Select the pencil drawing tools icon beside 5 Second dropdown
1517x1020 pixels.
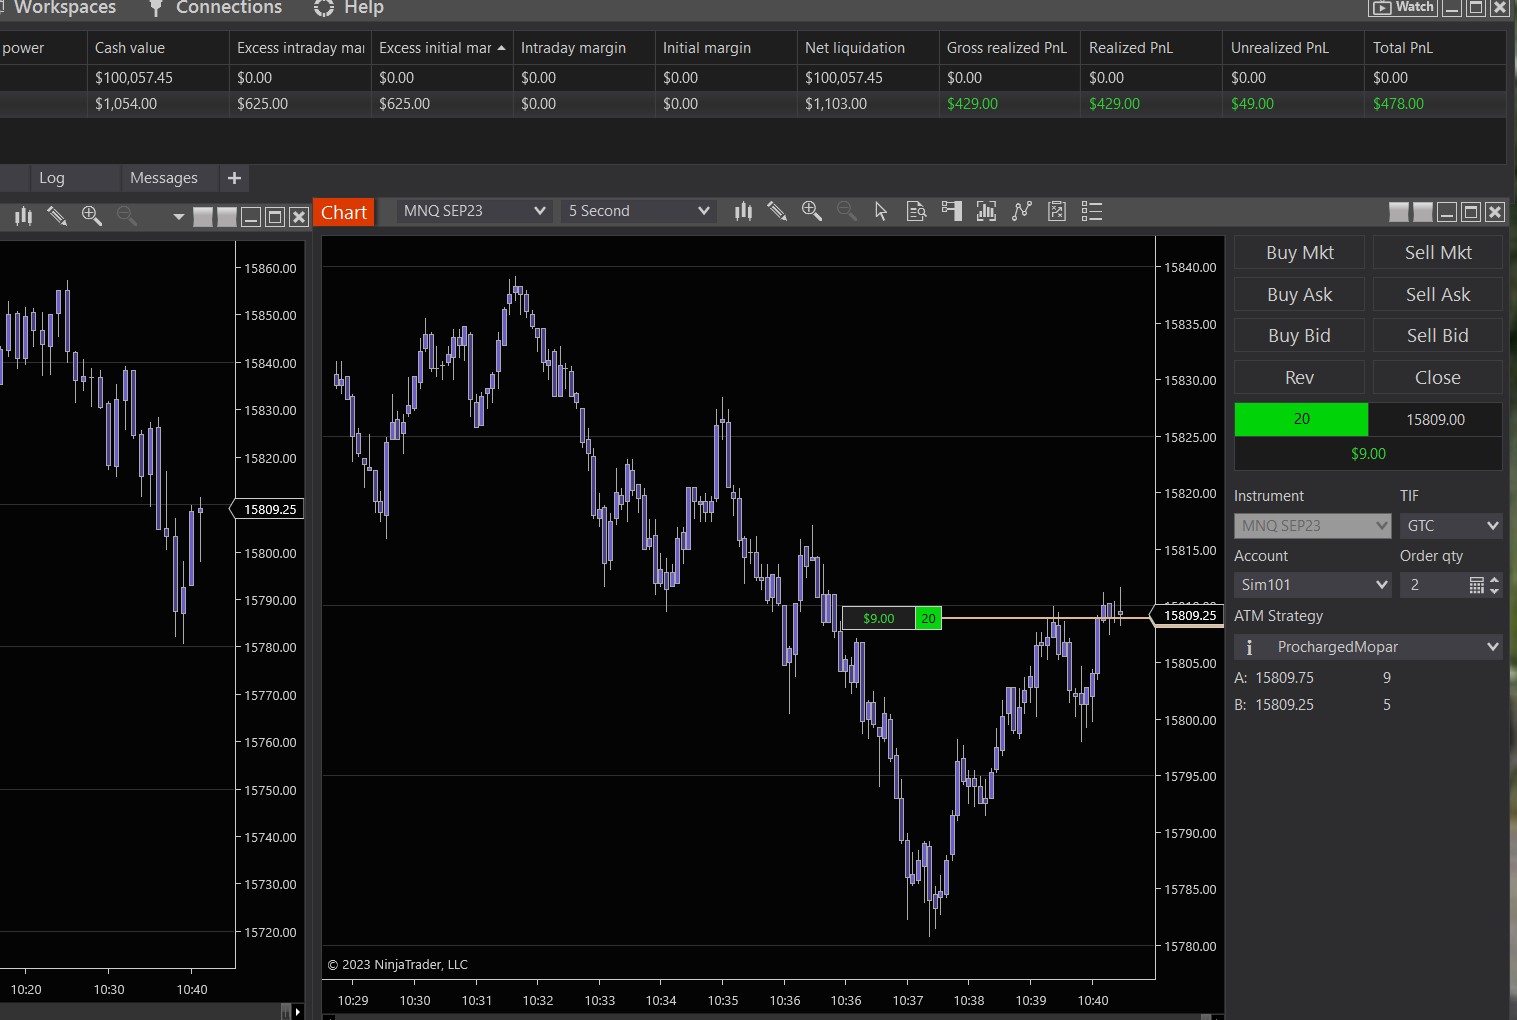(x=777, y=211)
